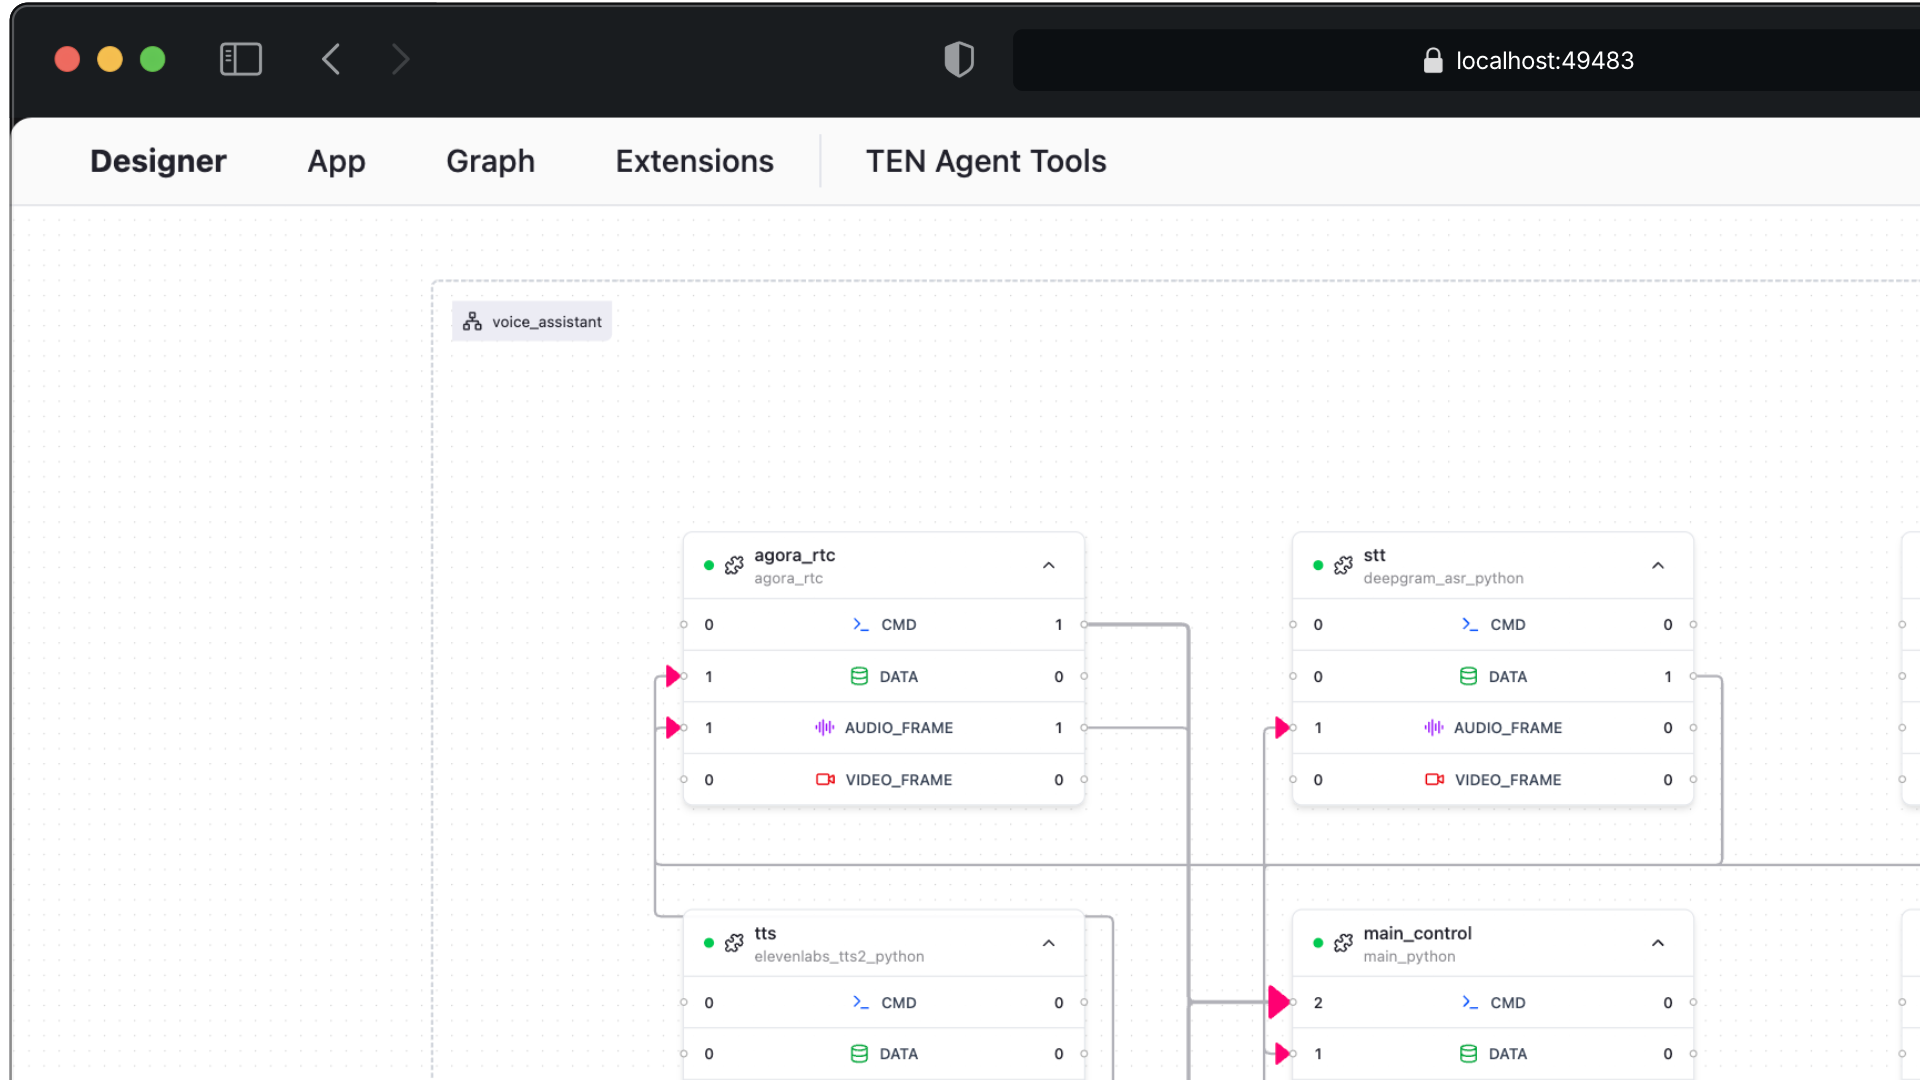Image resolution: width=1920 pixels, height=1080 pixels.
Task: Click the DATA database icon in stt
Action: point(1468,677)
